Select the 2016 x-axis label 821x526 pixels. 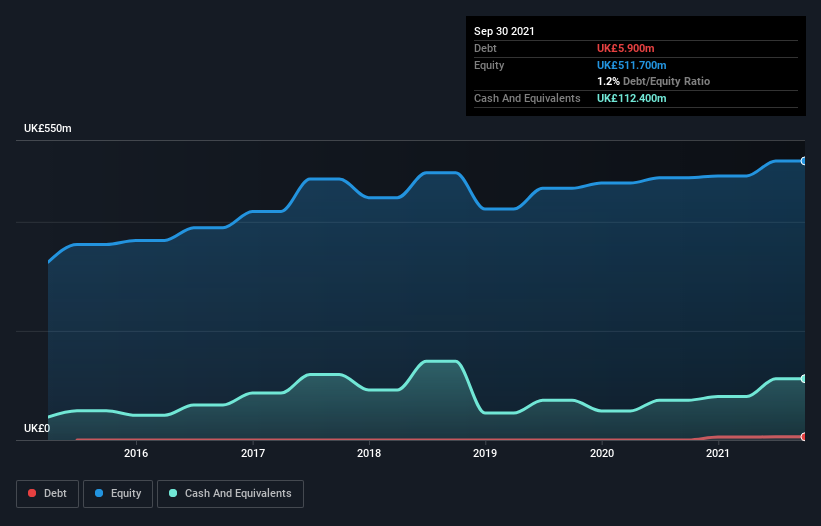click(x=136, y=453)
